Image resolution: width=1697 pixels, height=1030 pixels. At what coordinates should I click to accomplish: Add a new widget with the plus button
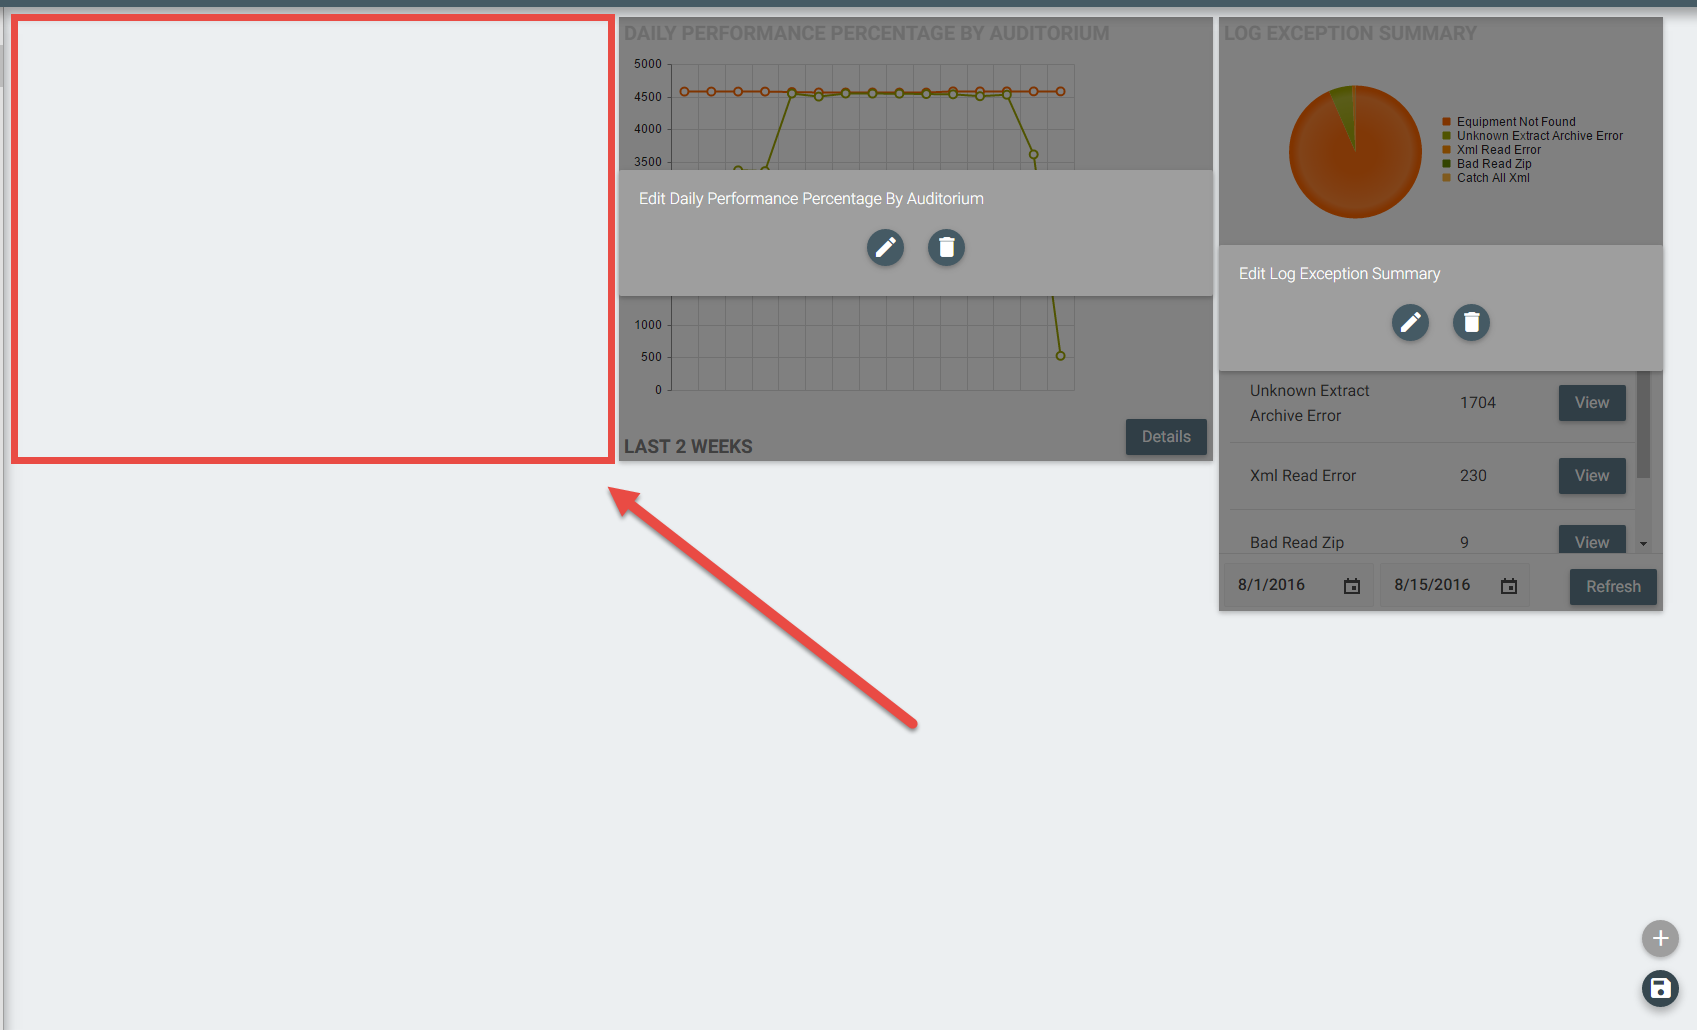(1660, 938)
